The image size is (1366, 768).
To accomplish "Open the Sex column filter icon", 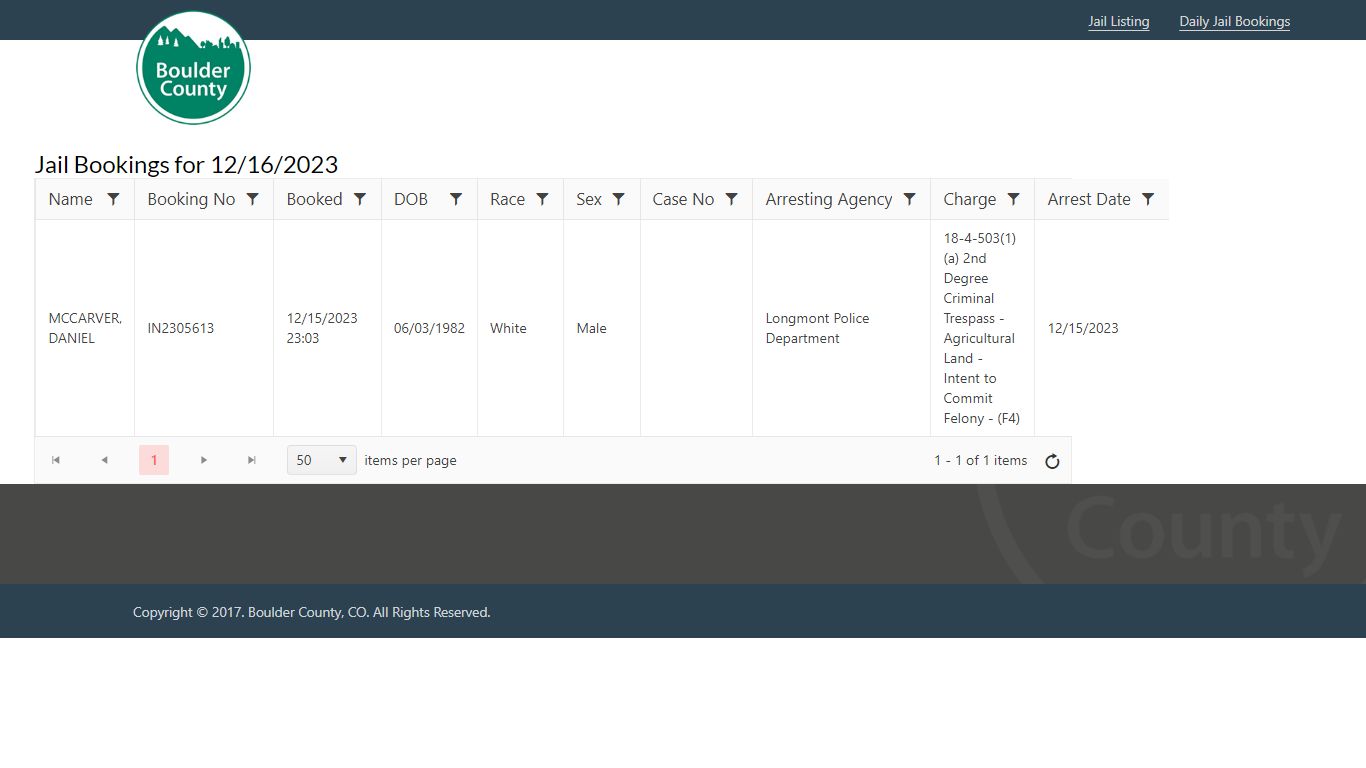I will point(619,199).
